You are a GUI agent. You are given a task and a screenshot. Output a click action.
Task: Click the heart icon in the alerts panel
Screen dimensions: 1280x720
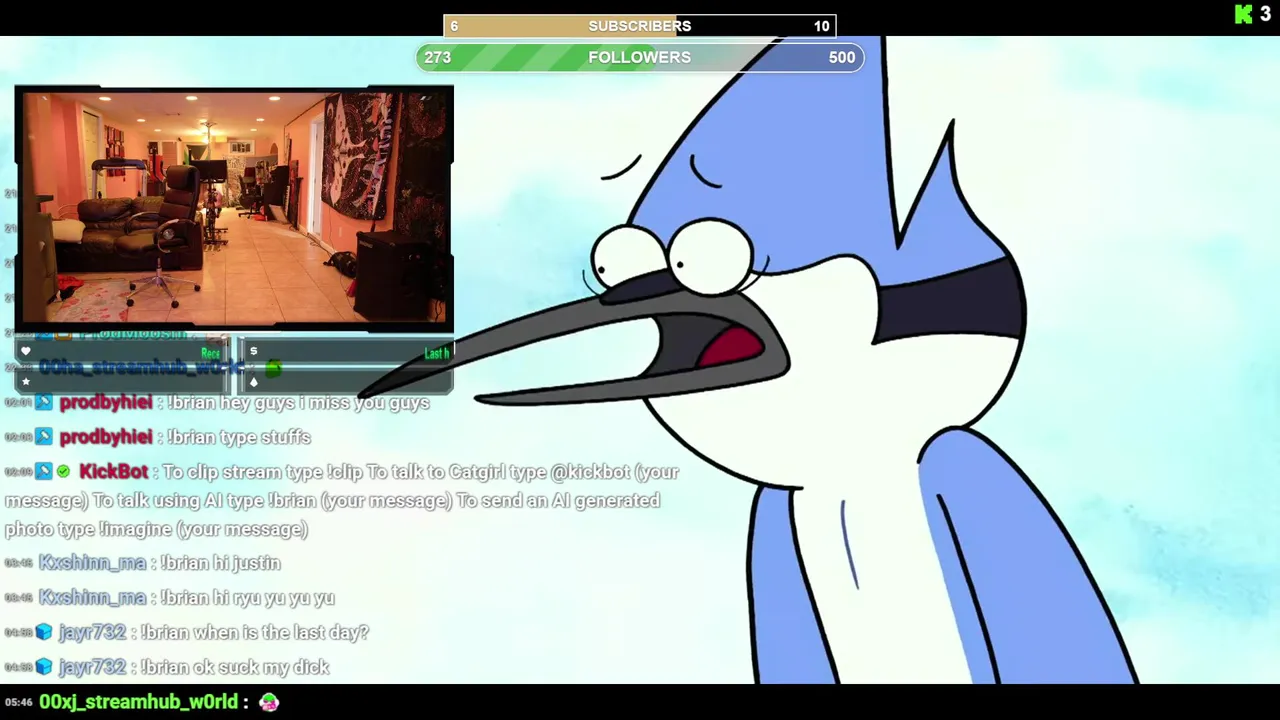26,351
